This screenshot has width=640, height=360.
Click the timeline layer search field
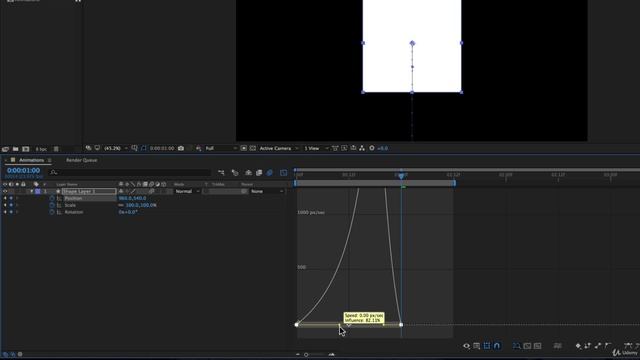tap(130, 173)
